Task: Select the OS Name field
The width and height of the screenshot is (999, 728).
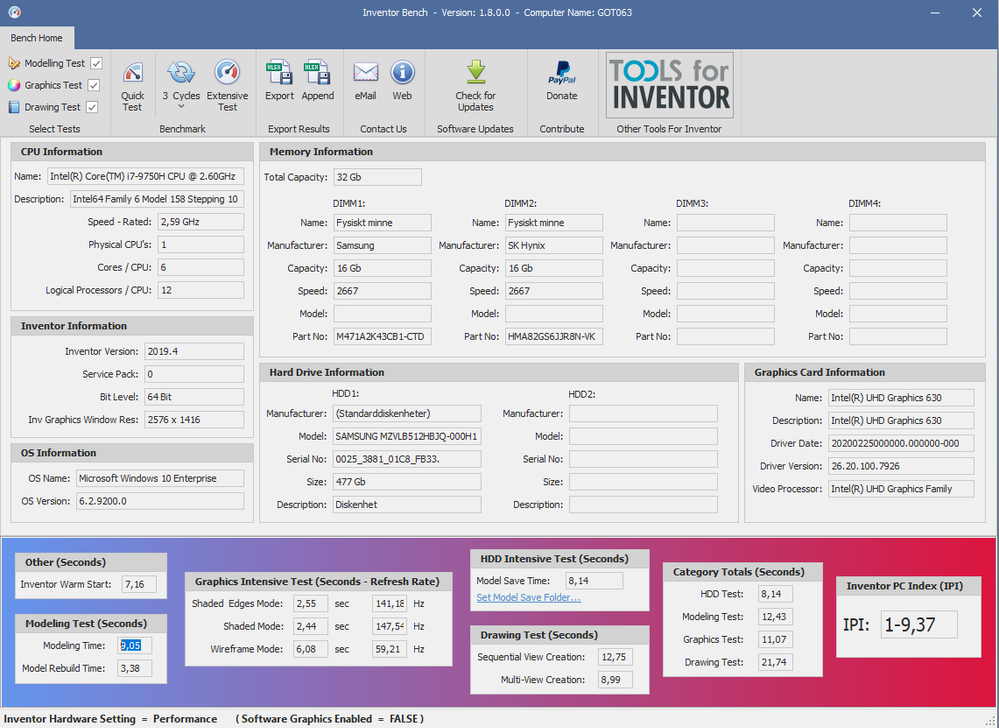Action: point(160,478)
